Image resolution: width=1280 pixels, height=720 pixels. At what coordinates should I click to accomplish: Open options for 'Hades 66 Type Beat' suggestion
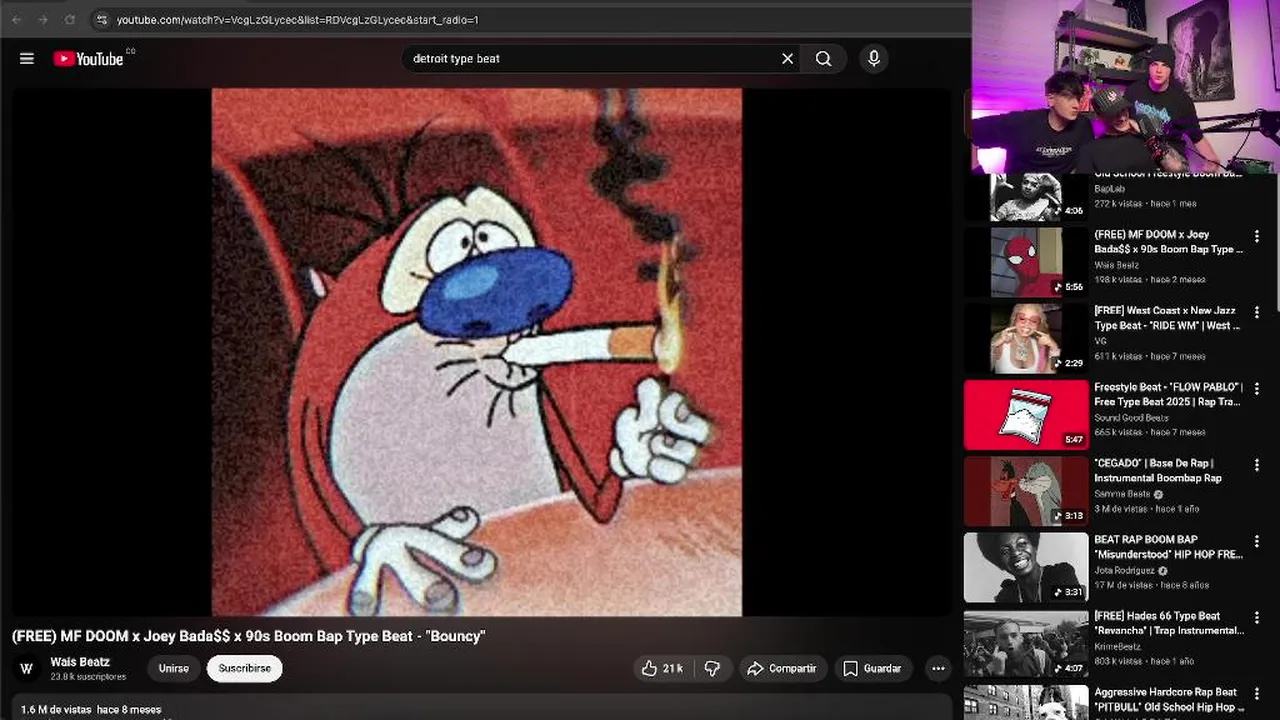1257,617
